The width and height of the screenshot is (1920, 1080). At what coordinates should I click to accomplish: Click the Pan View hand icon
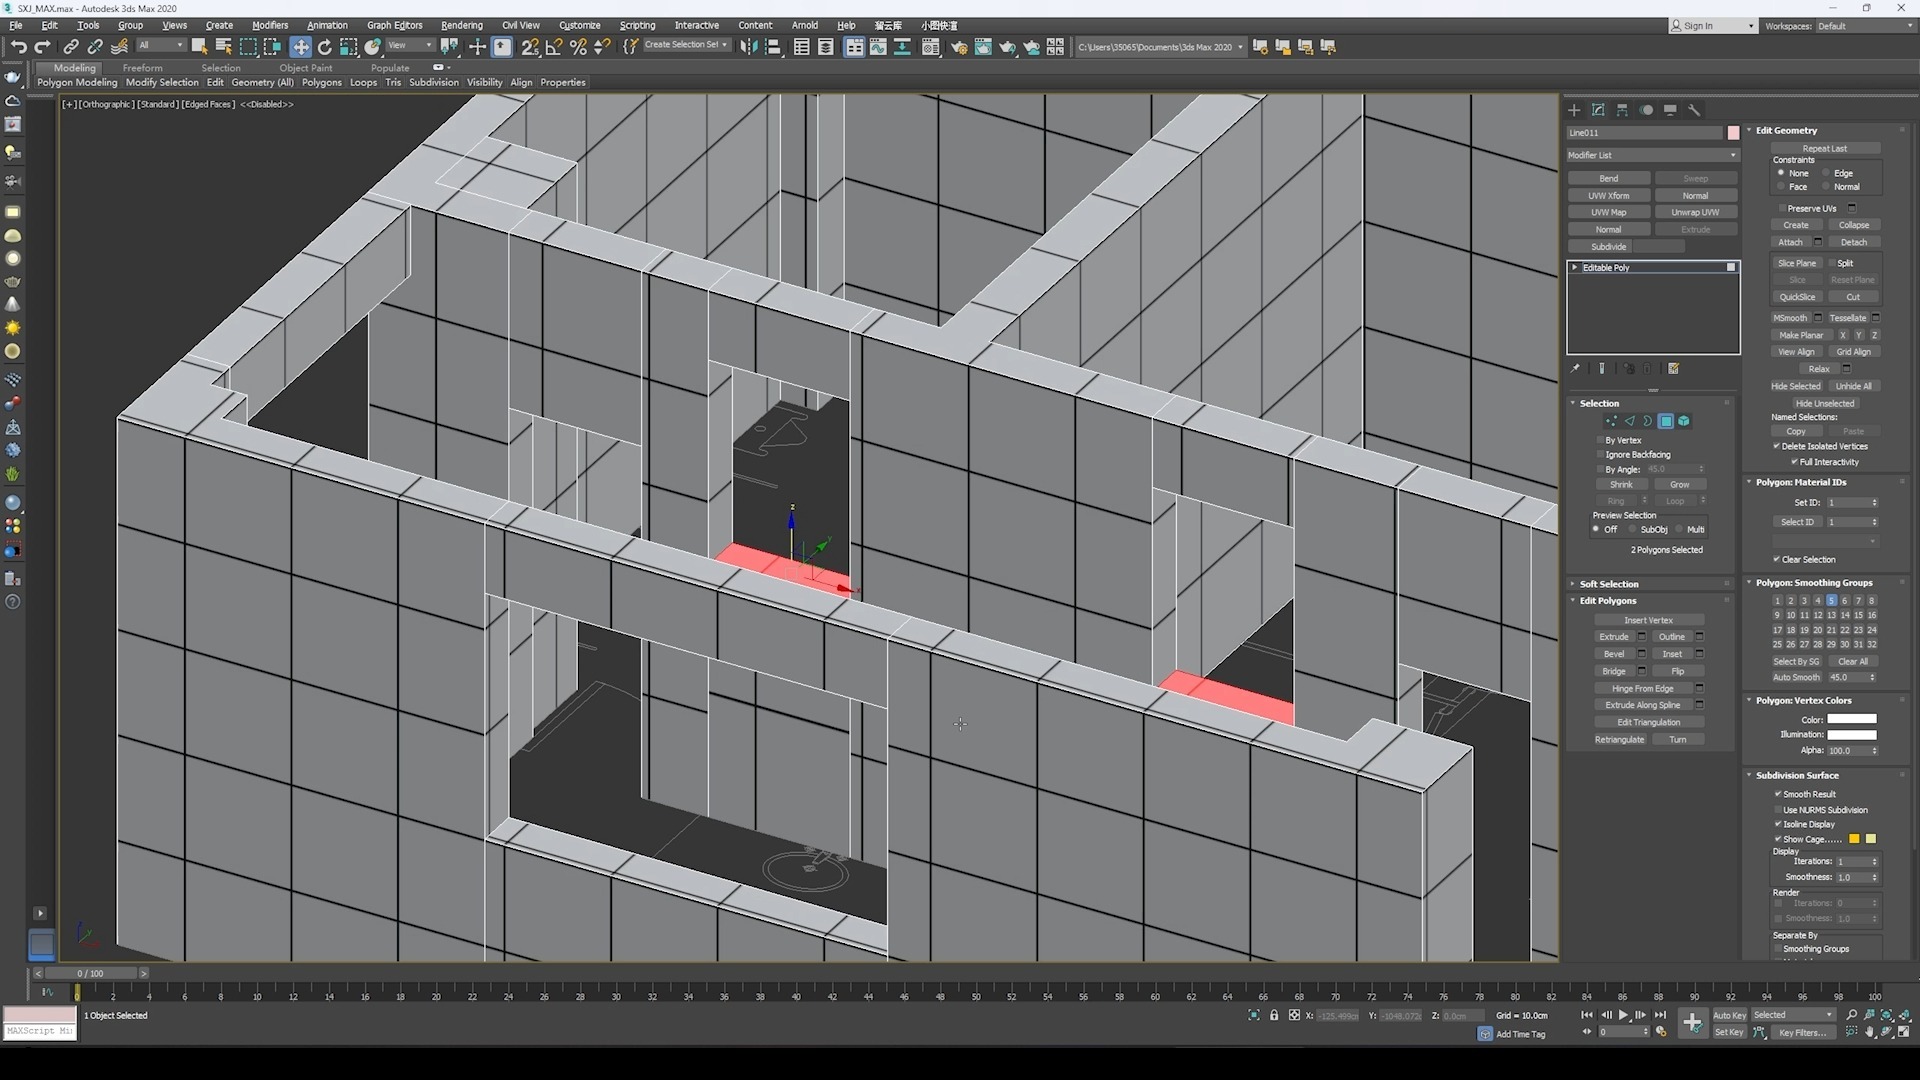coord(1870,1032)
